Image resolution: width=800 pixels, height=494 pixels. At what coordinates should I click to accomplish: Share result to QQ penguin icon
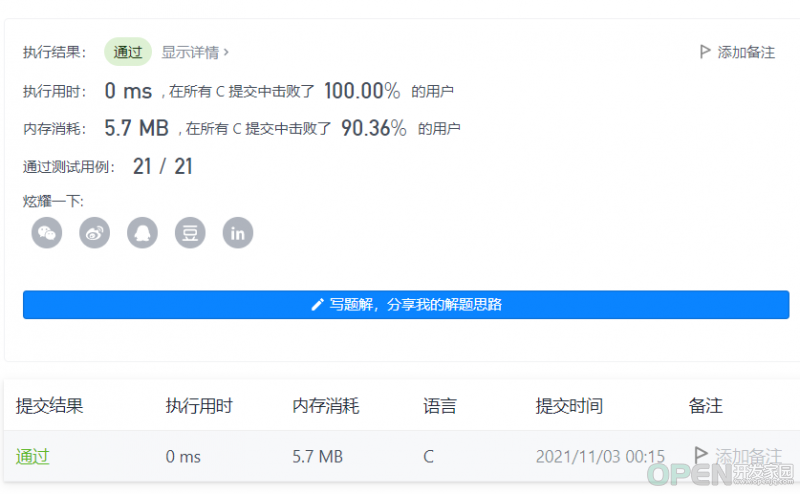coord(142,233)
